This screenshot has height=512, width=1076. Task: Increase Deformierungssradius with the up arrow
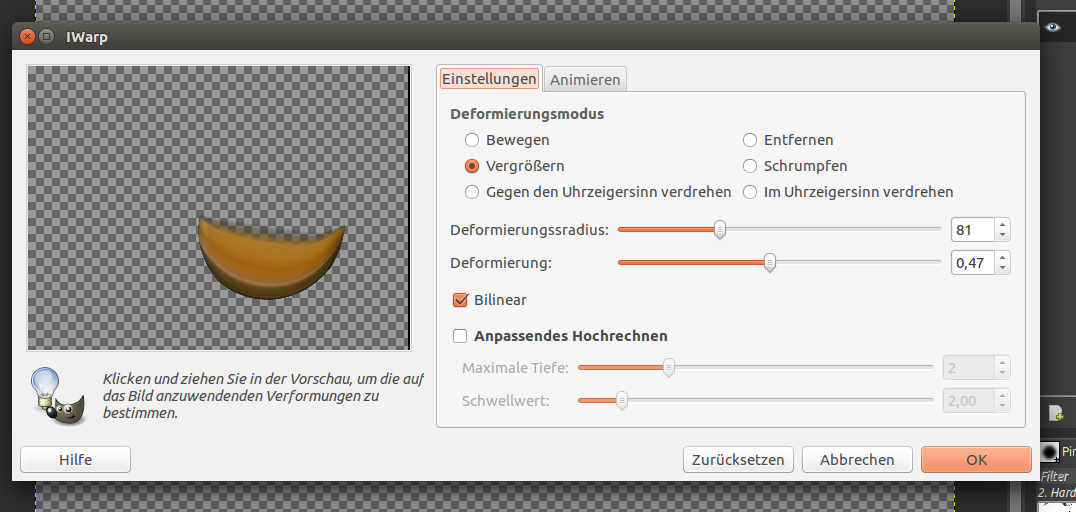point(1003,224)
